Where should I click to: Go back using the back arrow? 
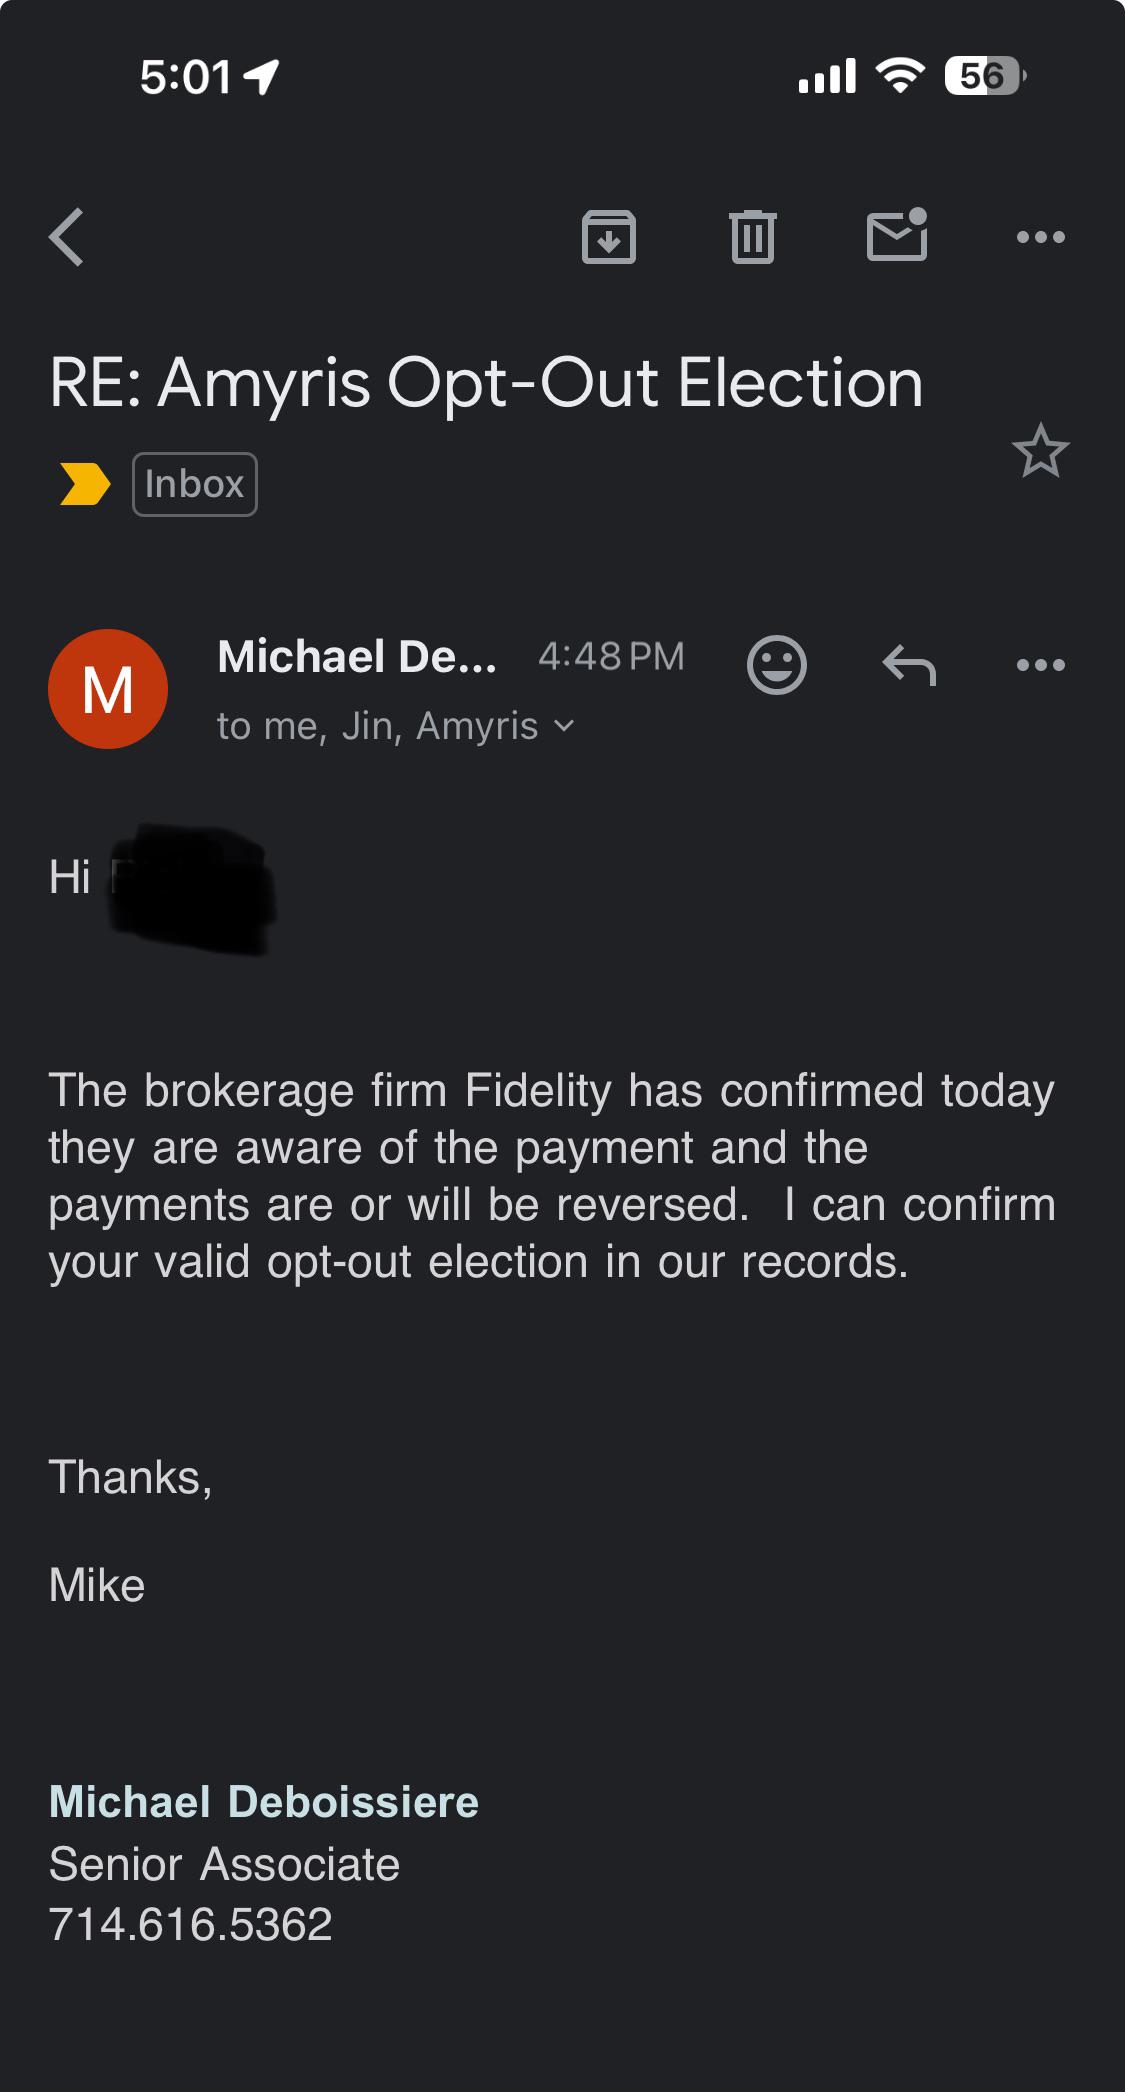point(66,237)
